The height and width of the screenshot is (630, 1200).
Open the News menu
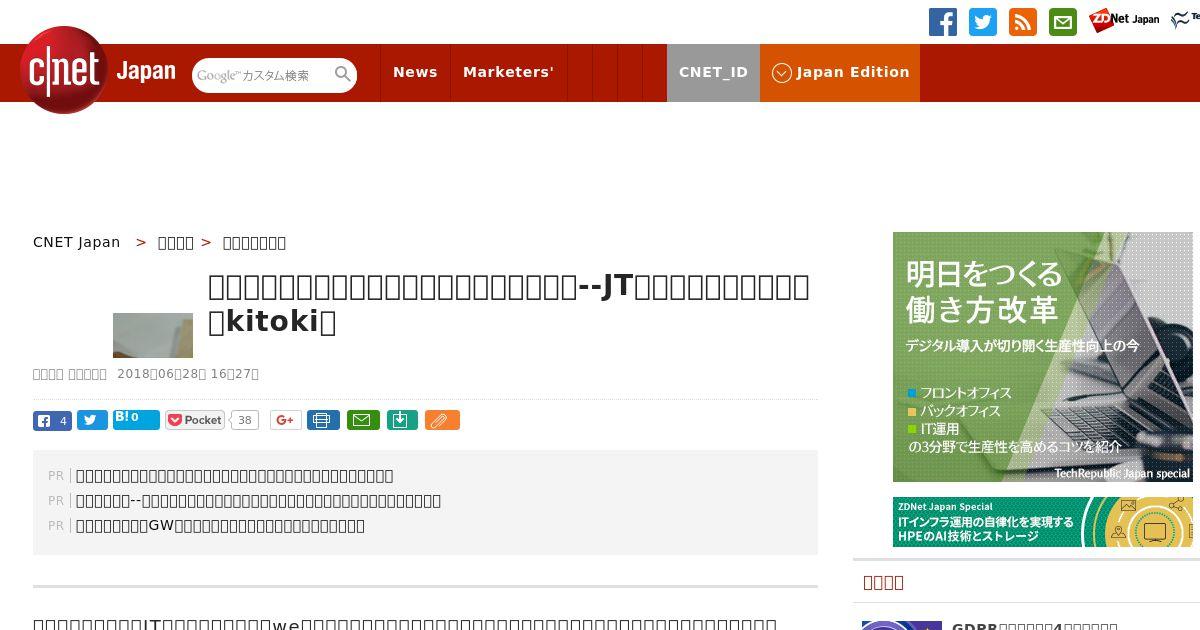[x=415, y=72]
